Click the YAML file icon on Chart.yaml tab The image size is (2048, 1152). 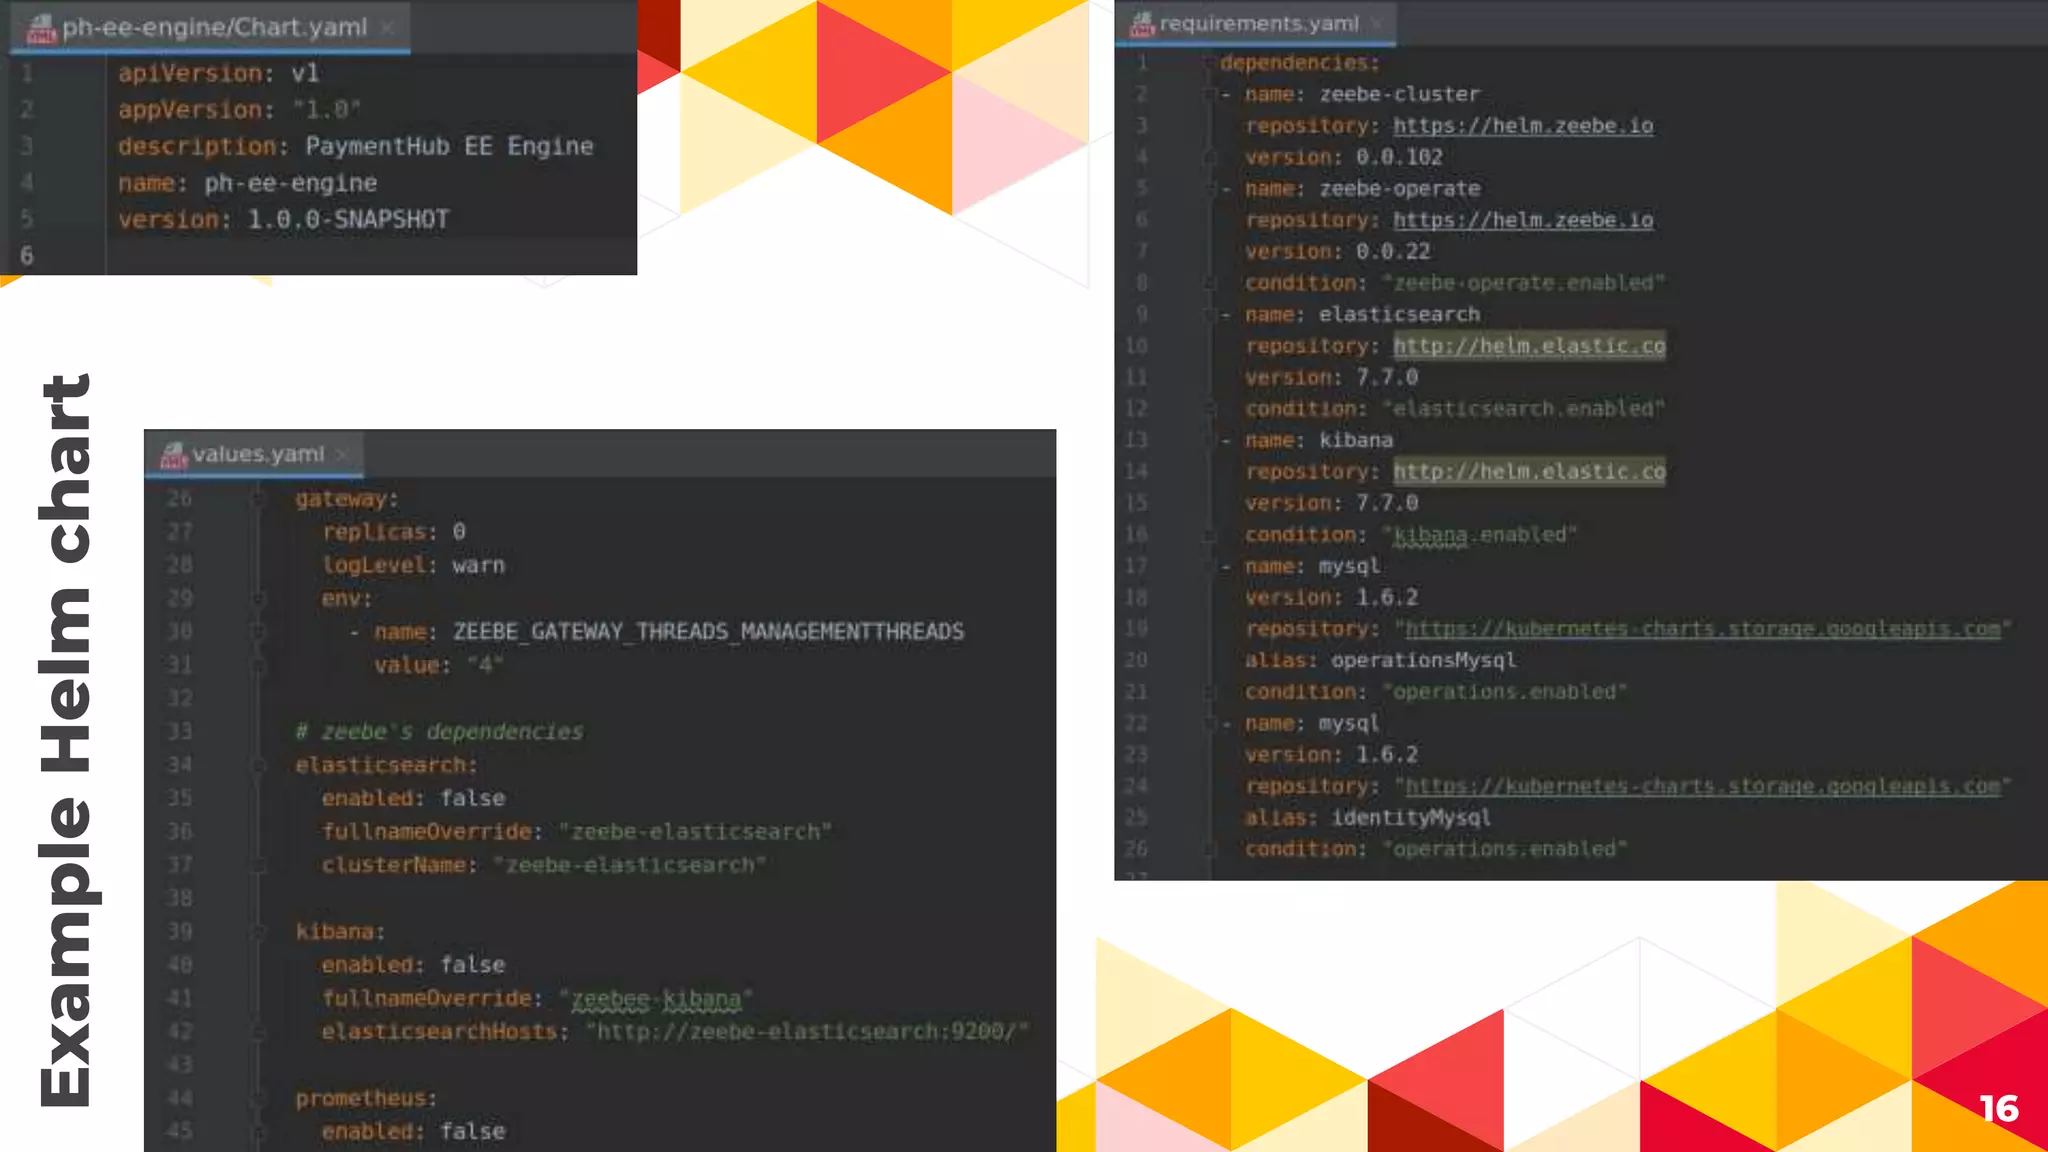[41, 29]
